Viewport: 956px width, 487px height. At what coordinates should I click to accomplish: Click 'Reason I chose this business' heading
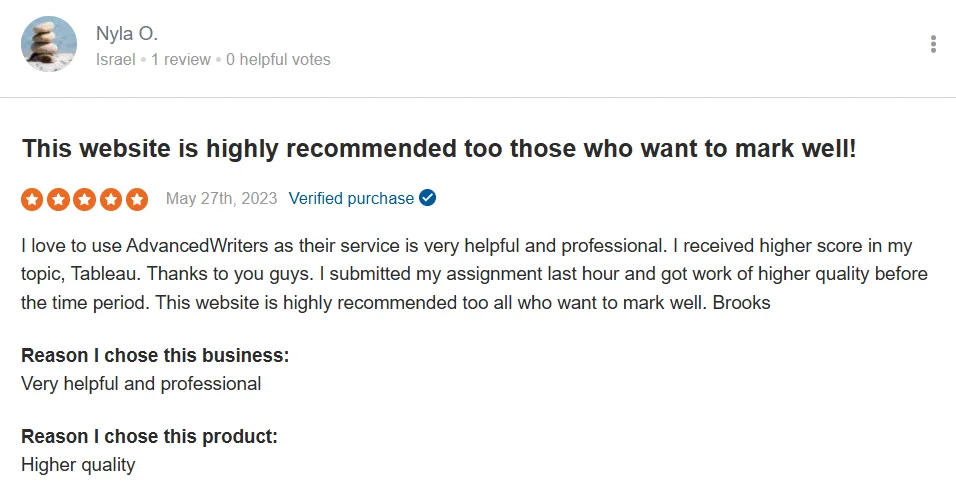155,355
